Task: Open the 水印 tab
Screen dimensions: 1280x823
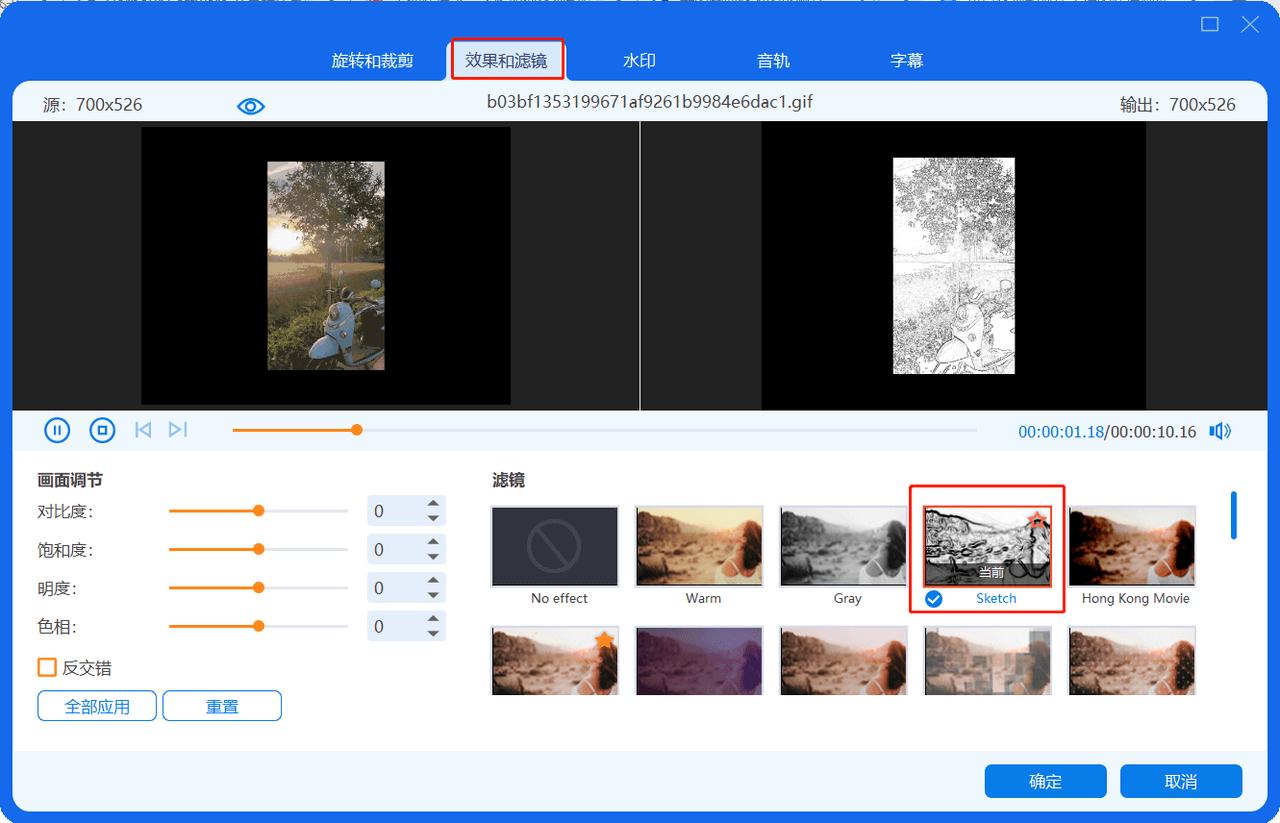Action: point(639,61)
